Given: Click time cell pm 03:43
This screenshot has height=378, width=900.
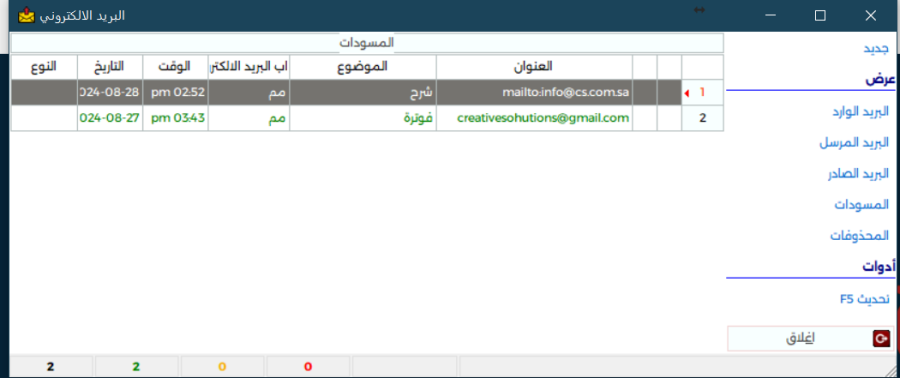Looking at the screenshot, I should click(x=175, y=118).
